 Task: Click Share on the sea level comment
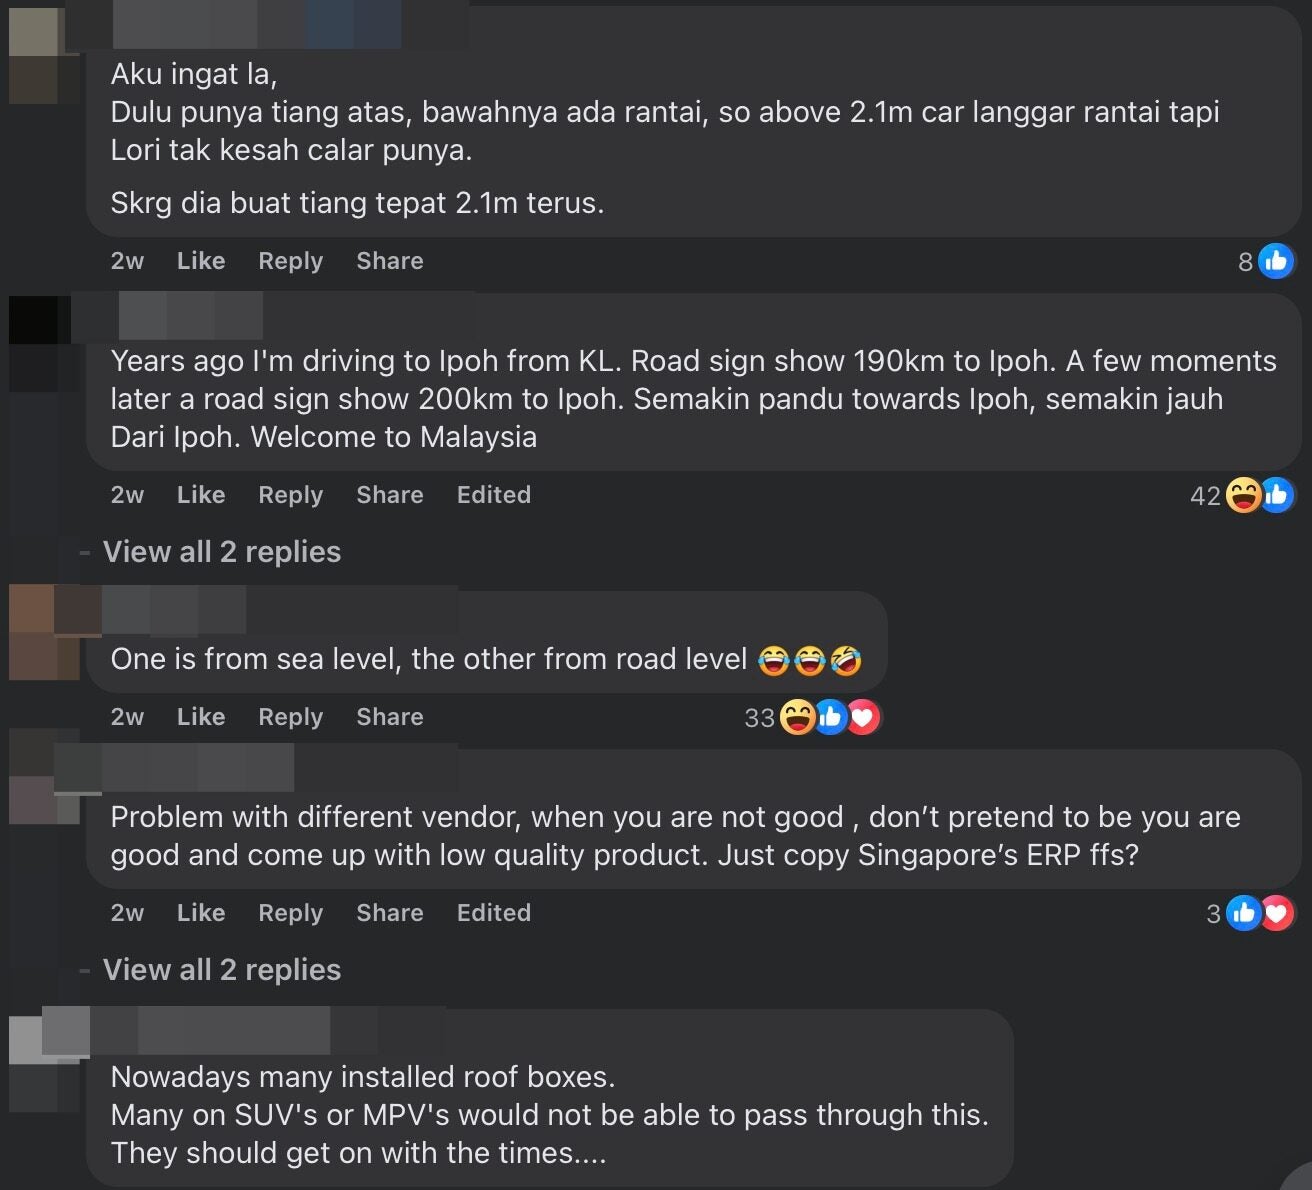(389, 717)
